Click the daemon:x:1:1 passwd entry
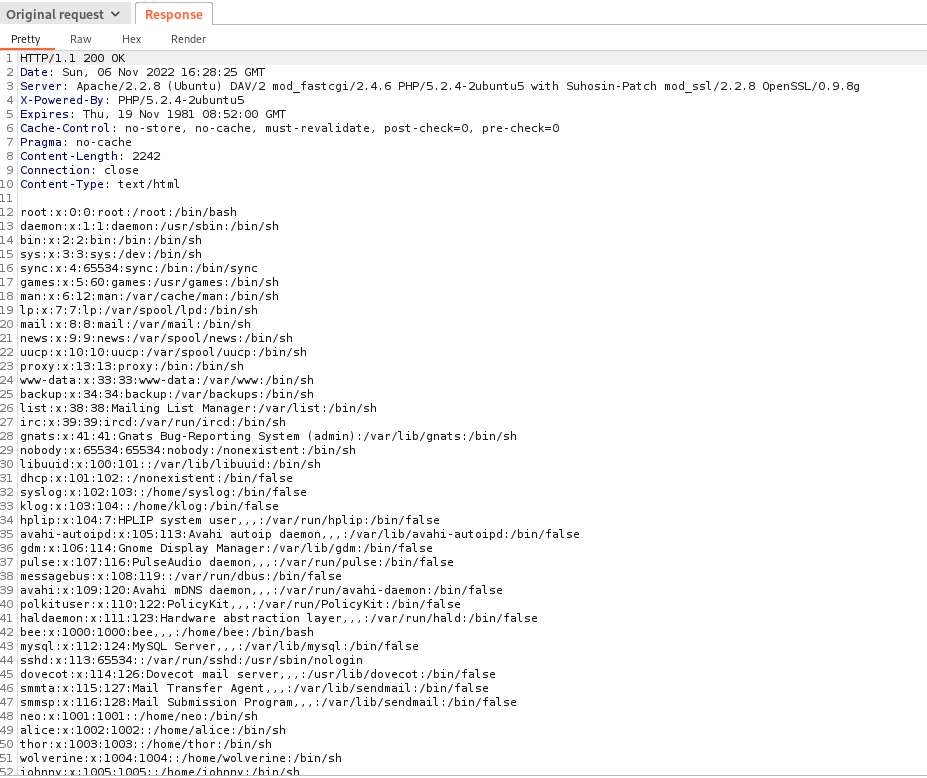This screenshot has height=778, width=927. pos(150,226)
